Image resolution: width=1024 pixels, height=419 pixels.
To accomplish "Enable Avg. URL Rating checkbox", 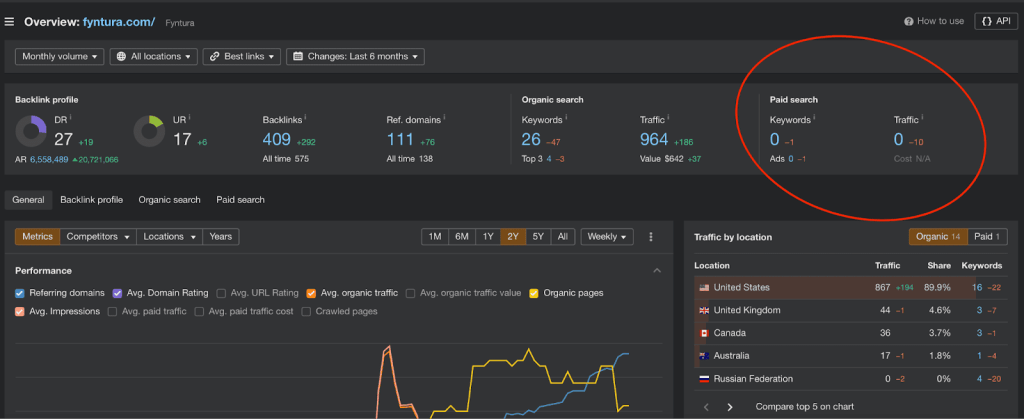I will coord(222,293).
